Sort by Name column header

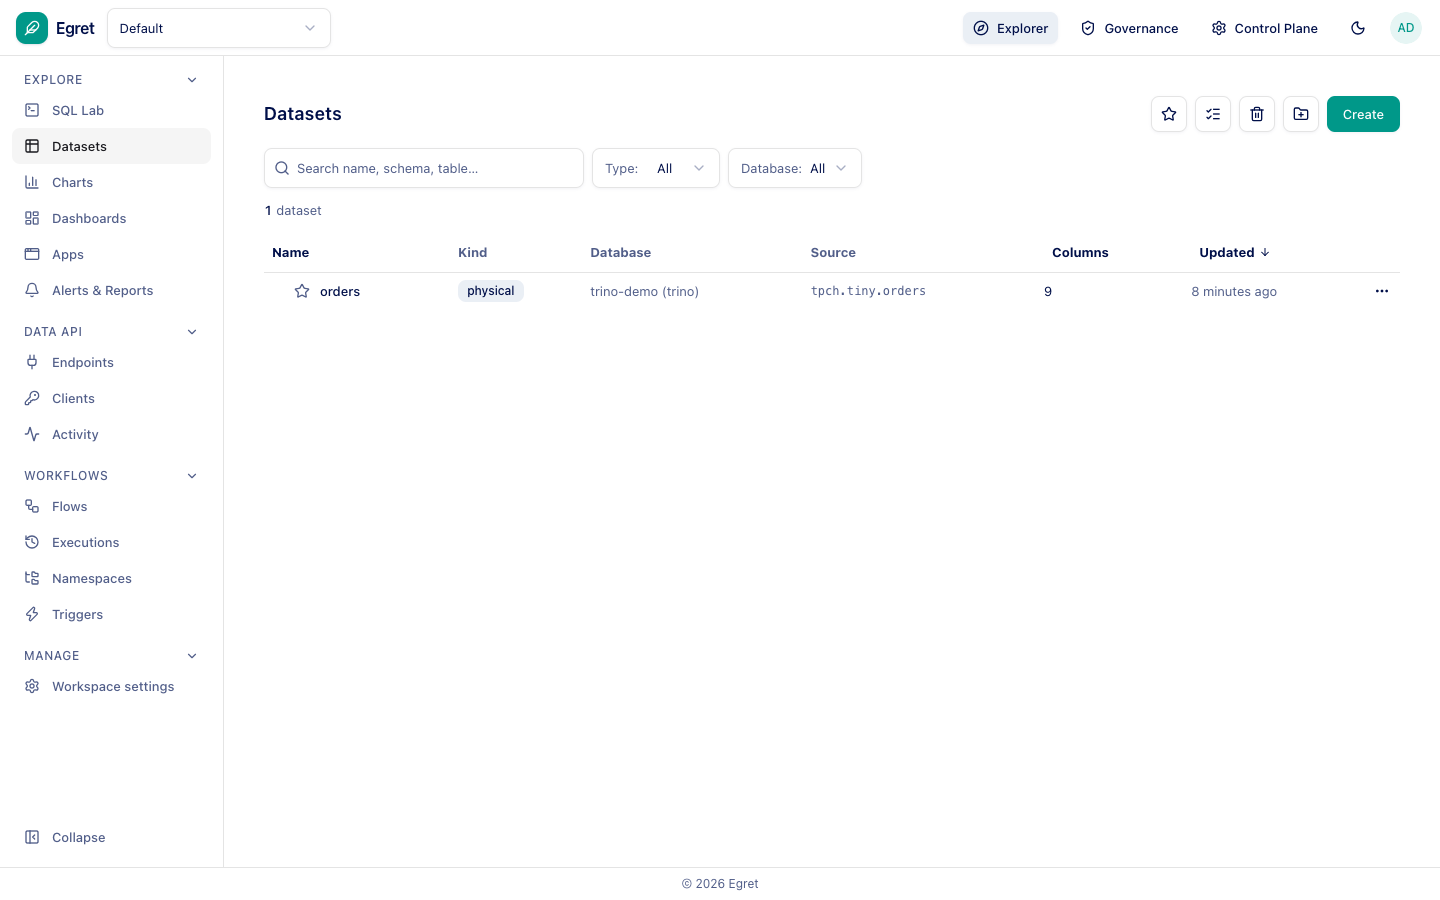pyautogui.click(x=290, y=252)
